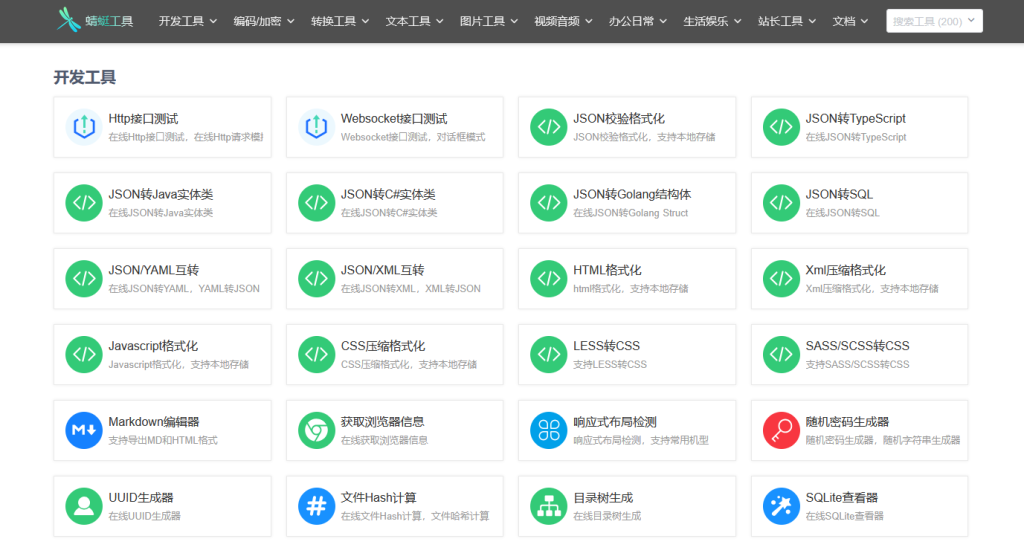Click the Chrome icon for 获取浏览器信息

coord(316,430)
